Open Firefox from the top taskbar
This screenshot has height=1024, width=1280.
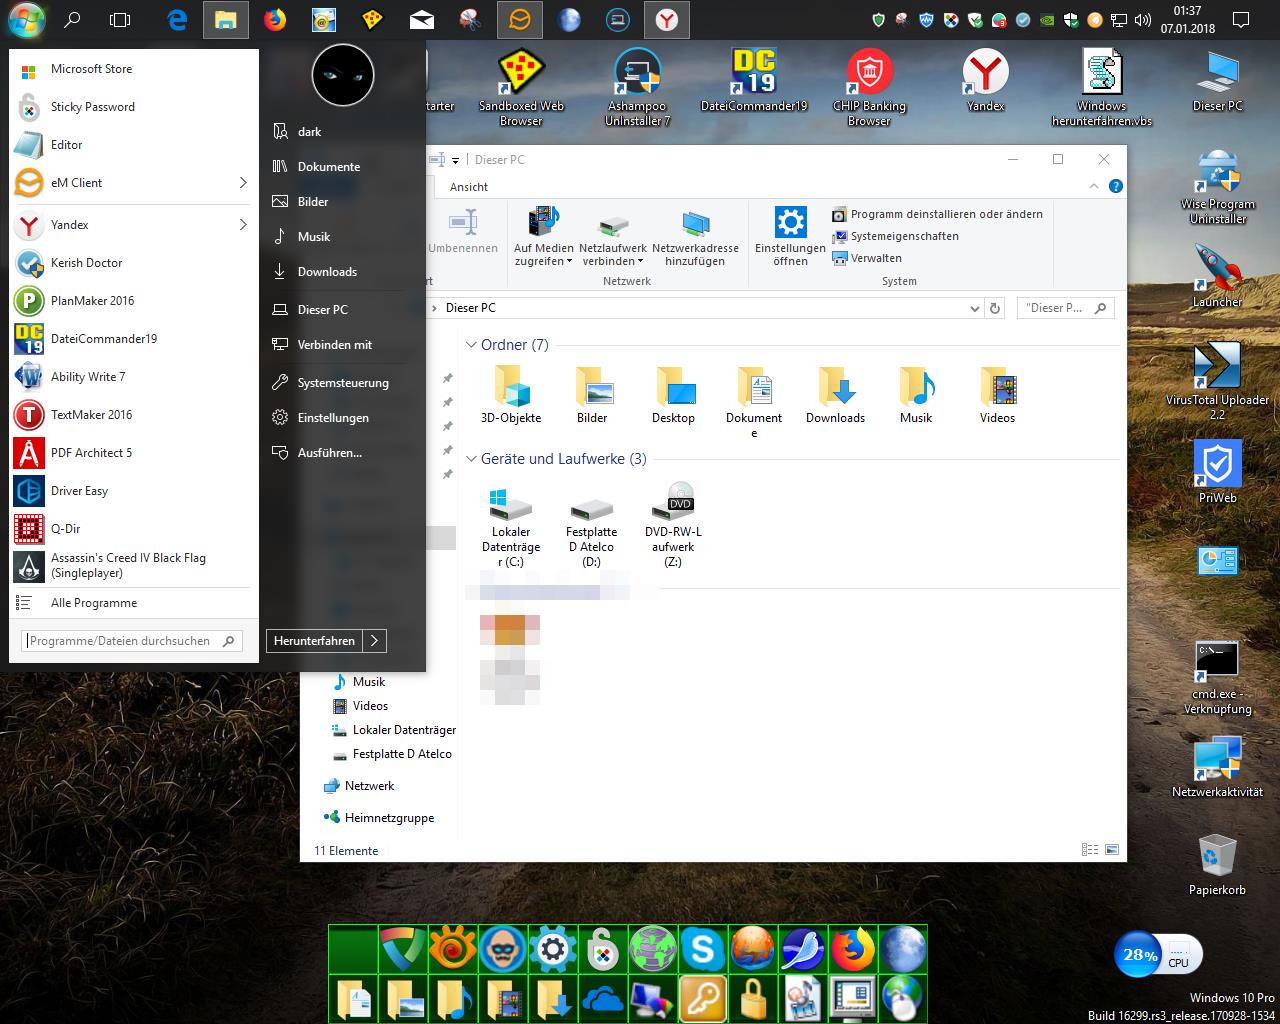[x=273, y=19]
